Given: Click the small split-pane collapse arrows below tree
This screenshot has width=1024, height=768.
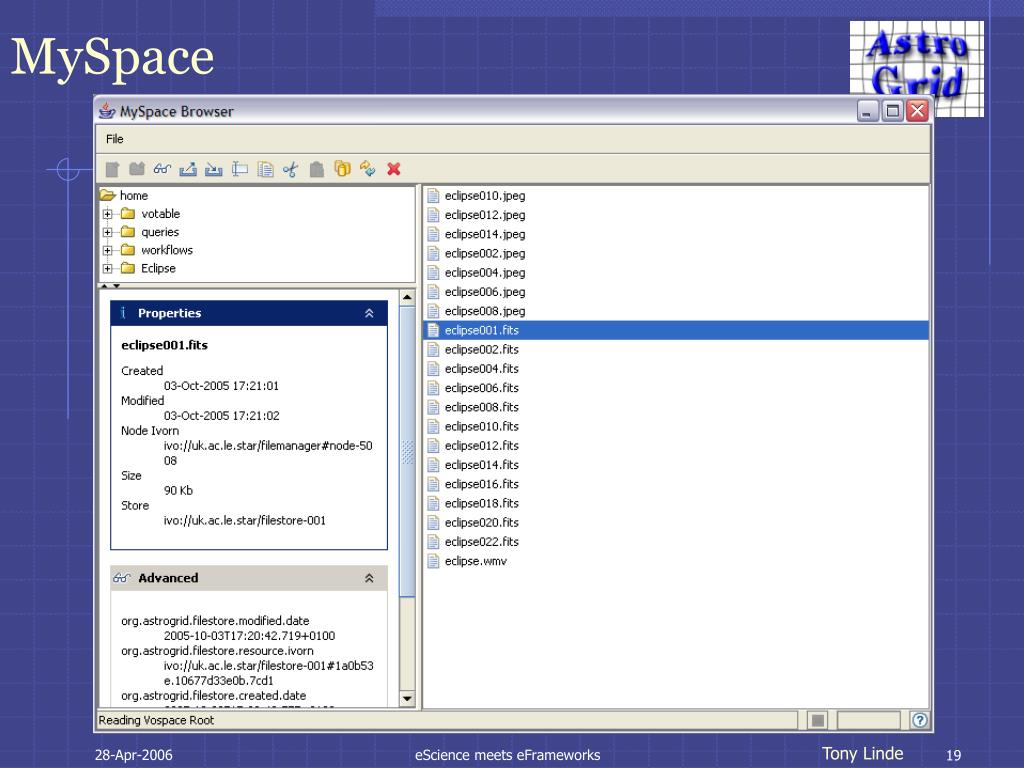Looking at the screenshot, I should [x=110, y=286].
